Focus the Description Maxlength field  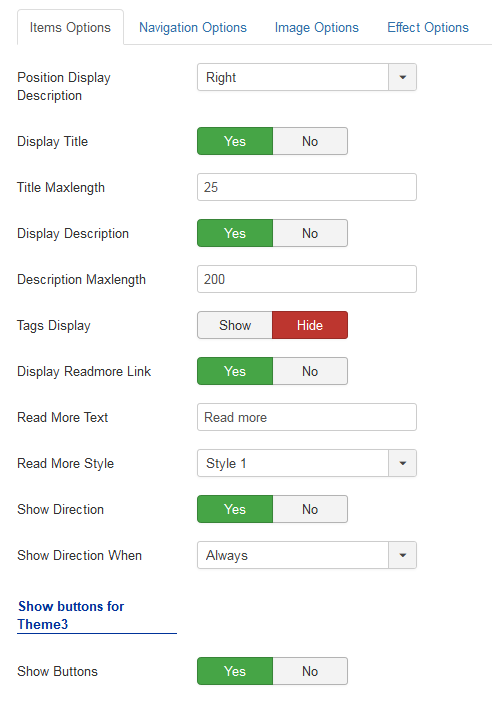tap(307, 279)
